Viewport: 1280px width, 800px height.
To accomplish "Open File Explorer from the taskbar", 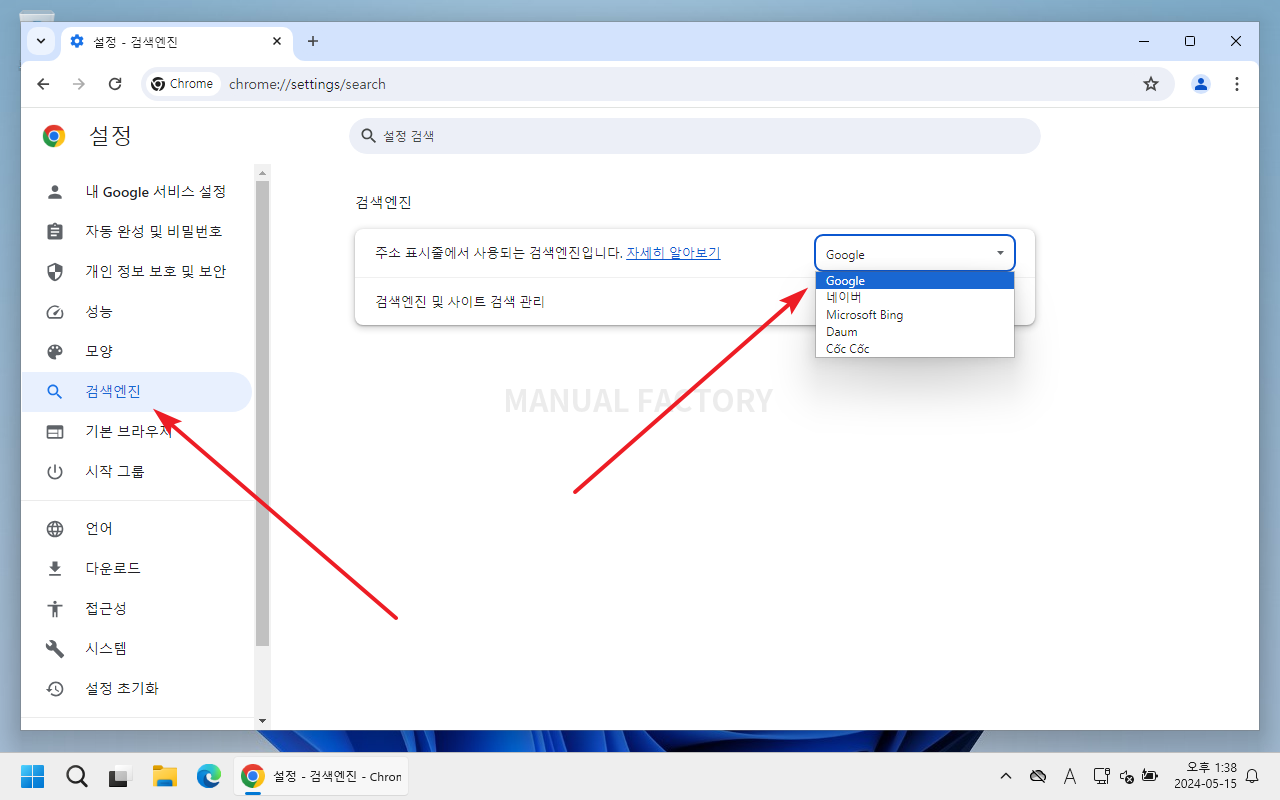I will click(x=165, y=776).
